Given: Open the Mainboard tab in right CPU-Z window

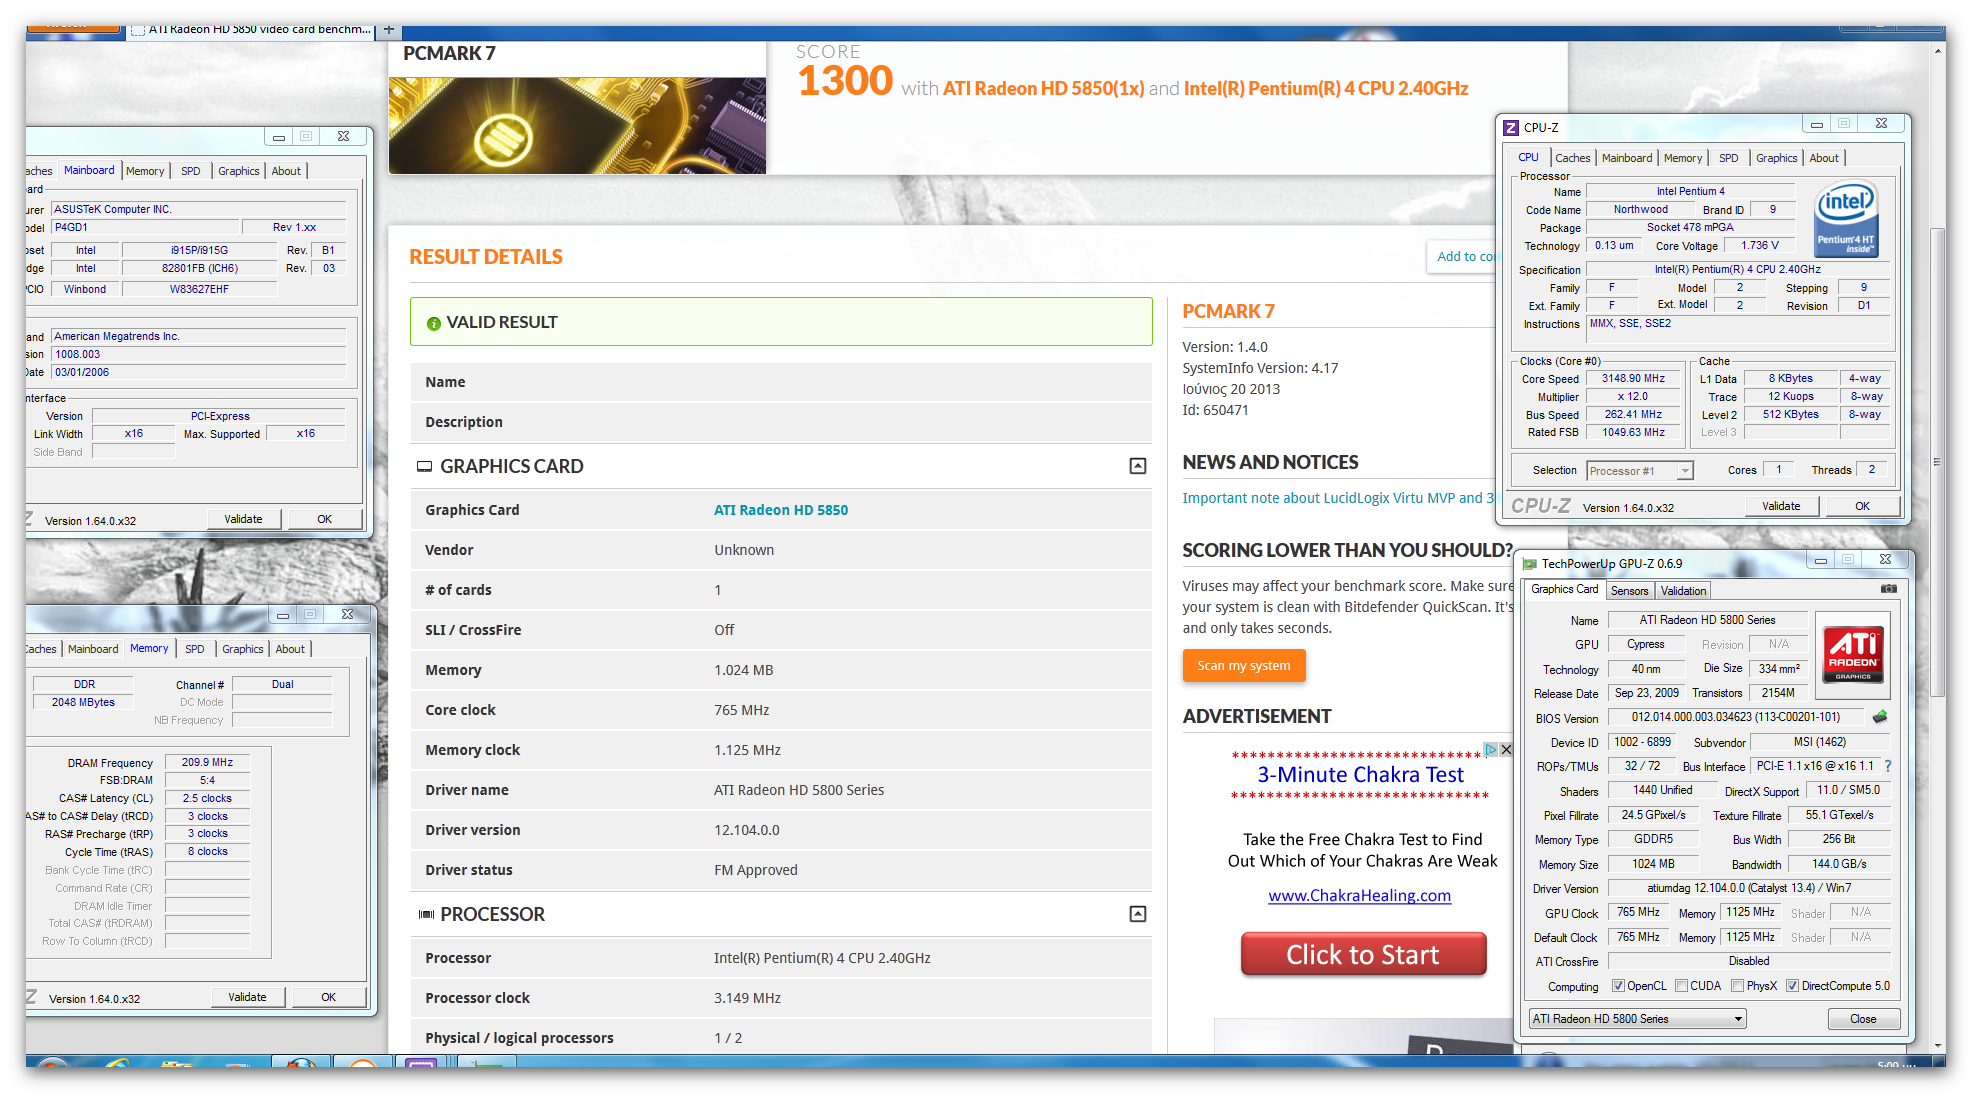Looking at the screenshot, I should point(1626,158).
